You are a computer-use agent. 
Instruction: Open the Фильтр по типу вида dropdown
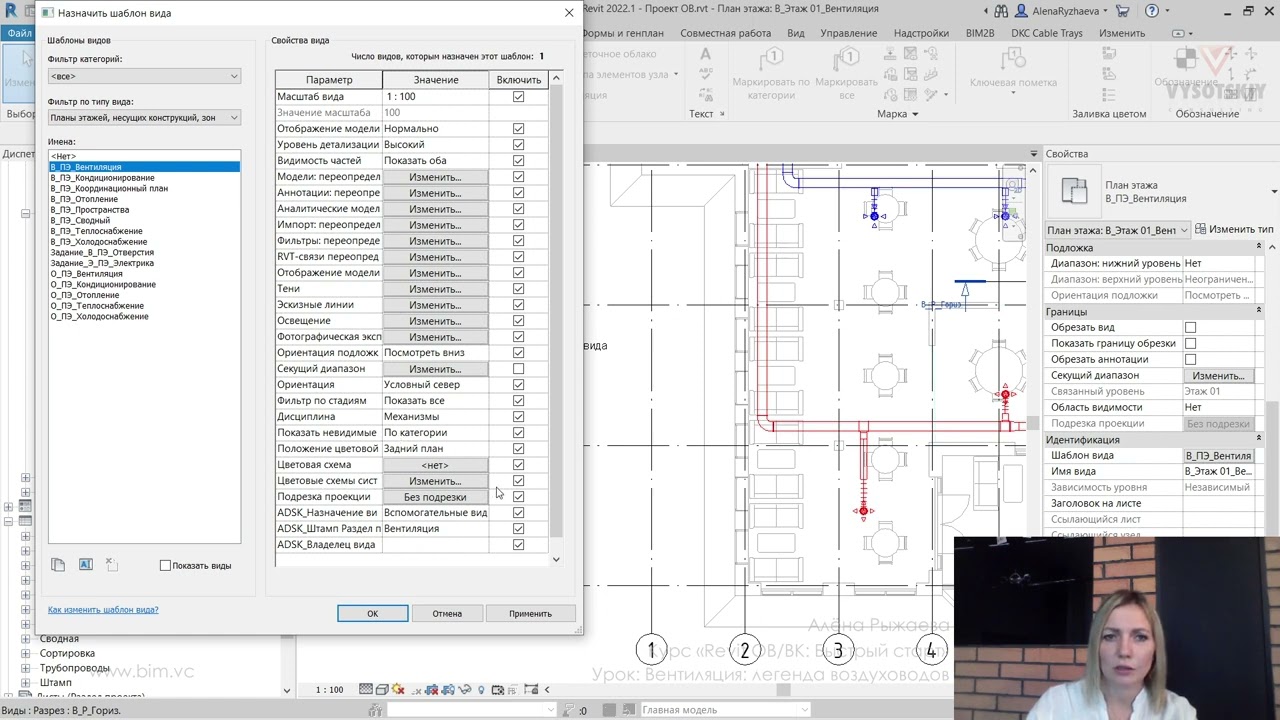tap(144, 118)
